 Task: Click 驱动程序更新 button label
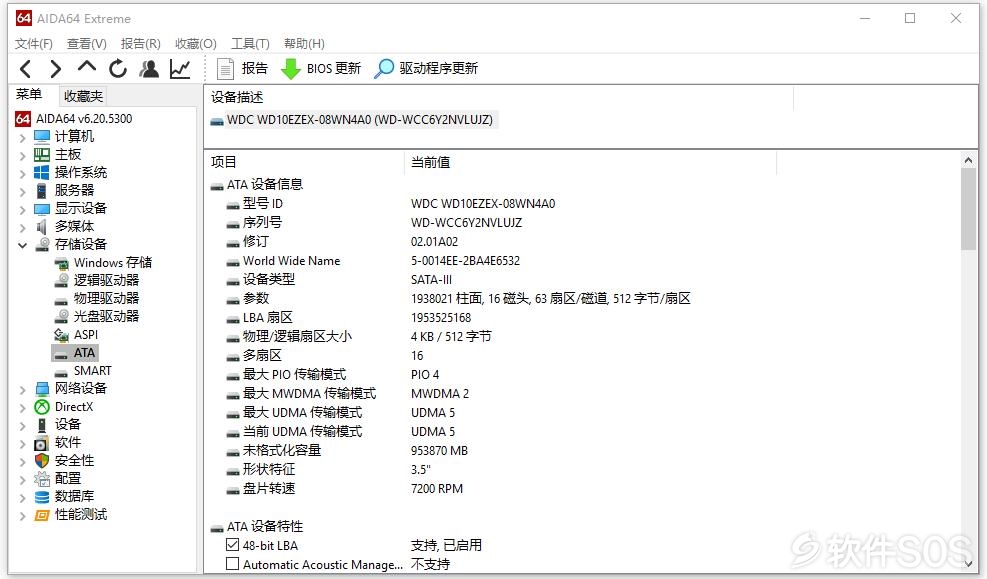pyautogui.click(x=438, y=69)
